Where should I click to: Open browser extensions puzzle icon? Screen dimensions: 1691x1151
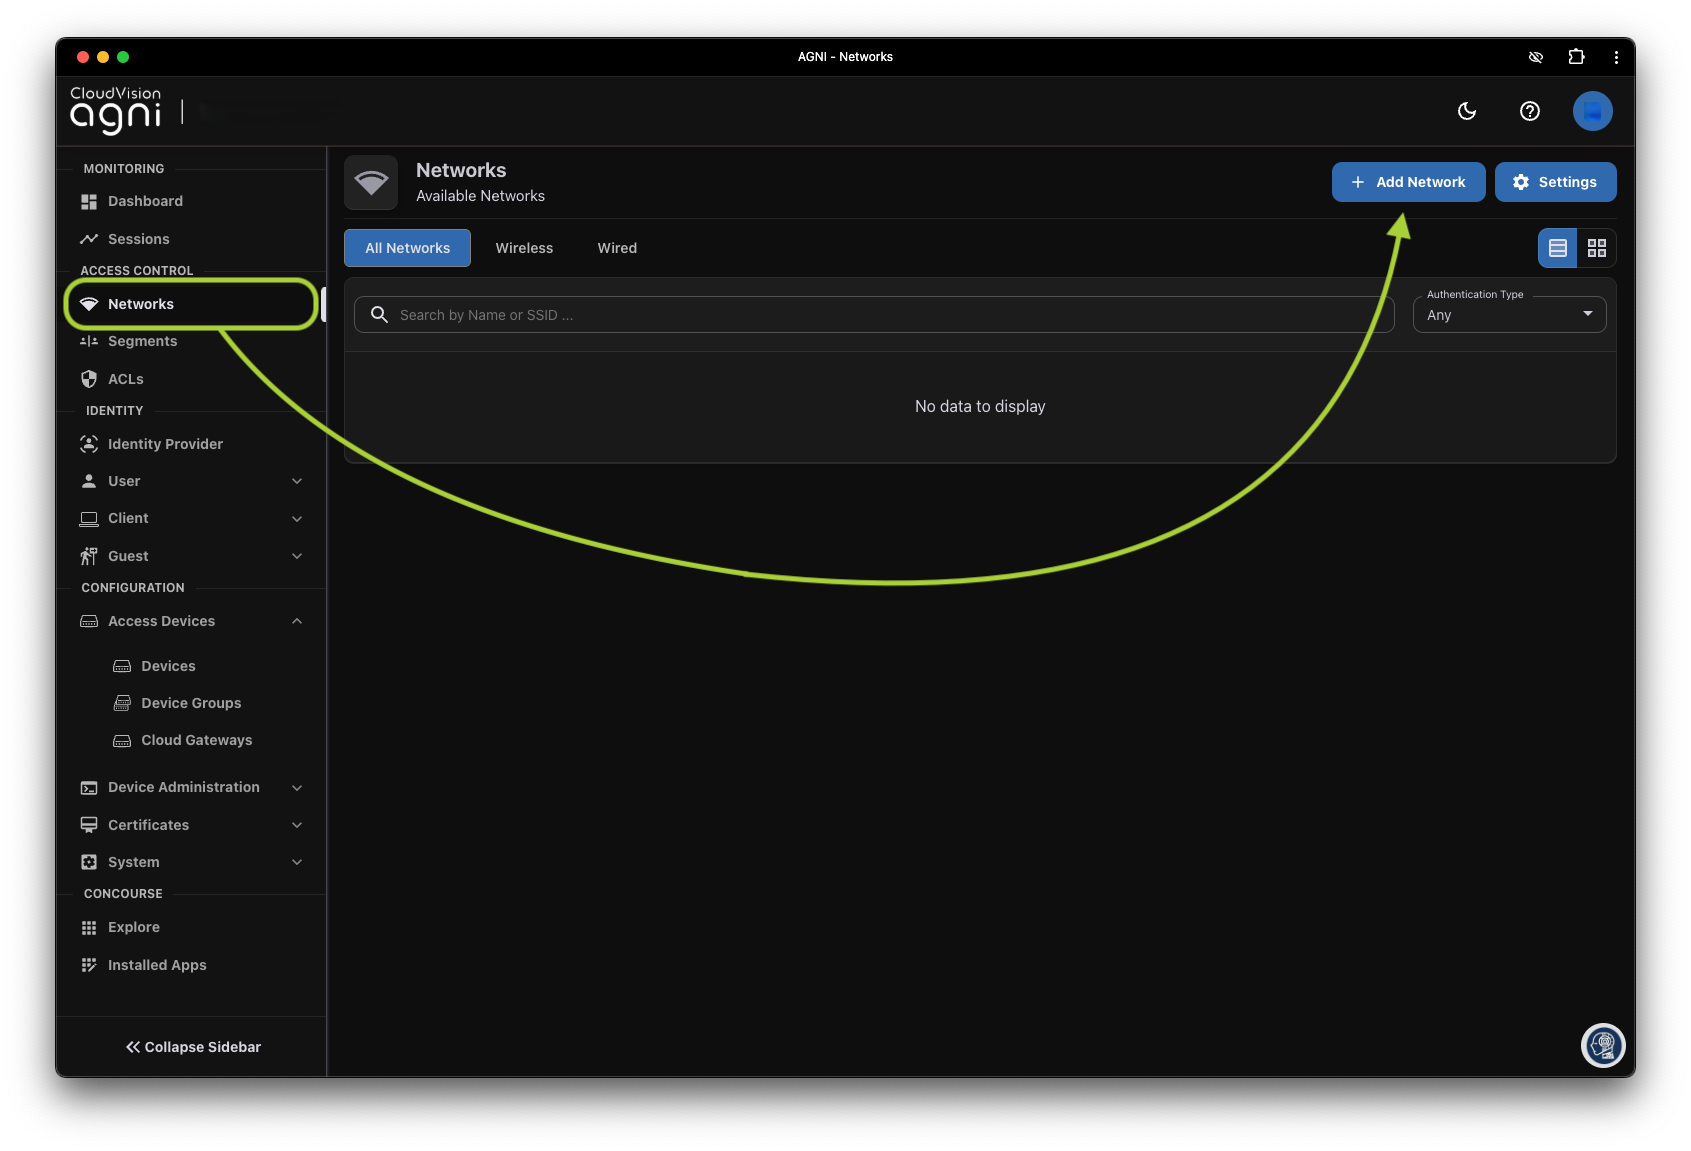(1576, 57)
